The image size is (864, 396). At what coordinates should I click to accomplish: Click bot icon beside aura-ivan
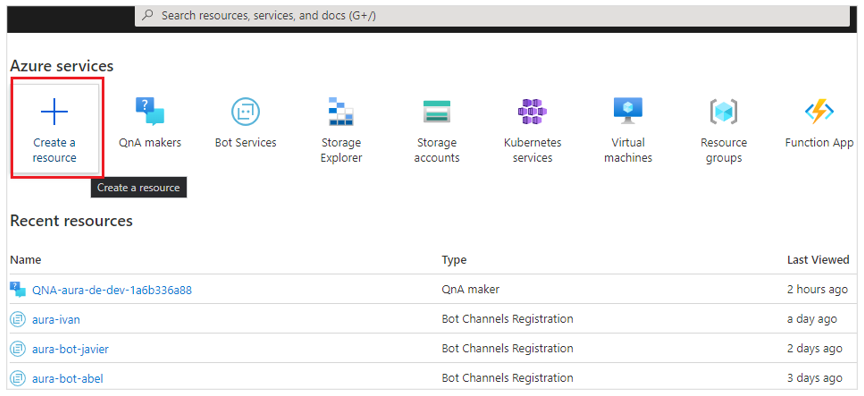pos(18,319)
